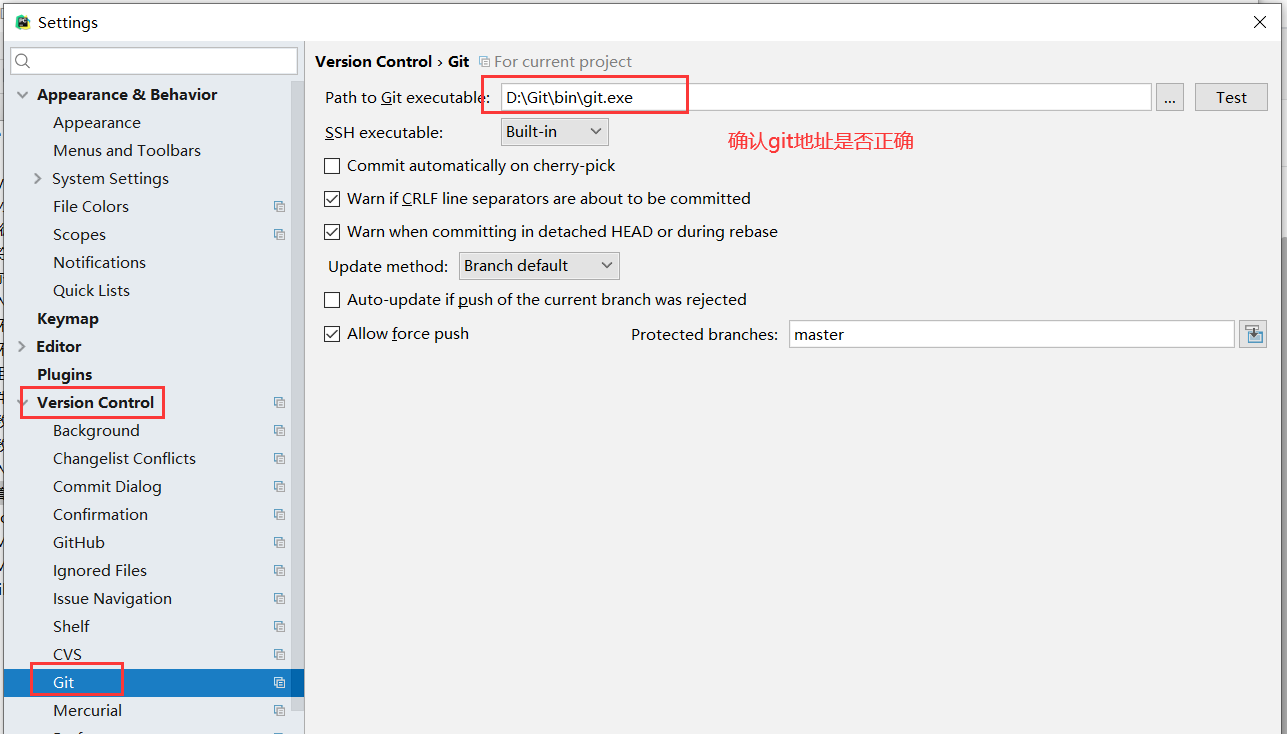Click the project-level icon beside Git row
1287x734 pixels.
pos(279,683)
